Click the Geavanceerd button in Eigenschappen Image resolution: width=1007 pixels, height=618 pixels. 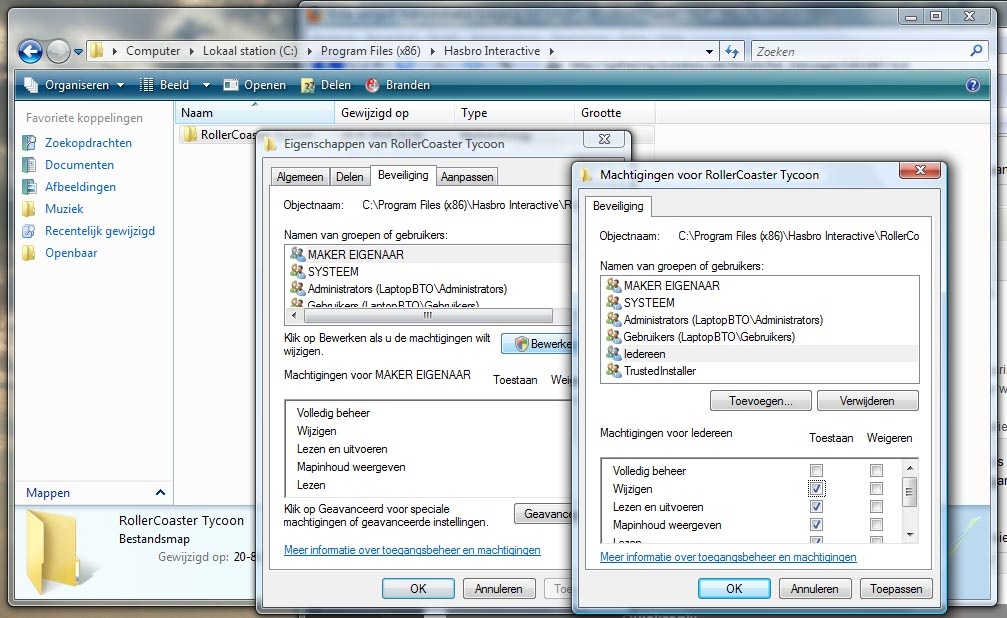tap(543, 514)
